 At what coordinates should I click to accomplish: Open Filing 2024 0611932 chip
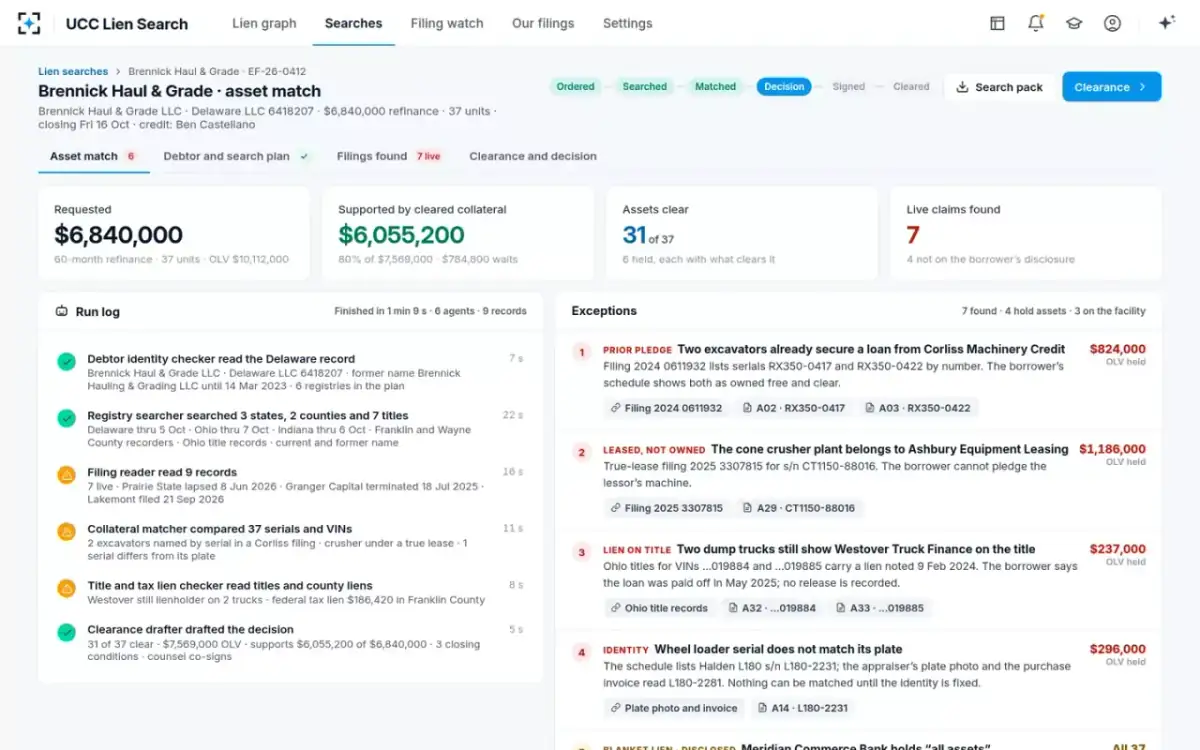coord(665,408)
